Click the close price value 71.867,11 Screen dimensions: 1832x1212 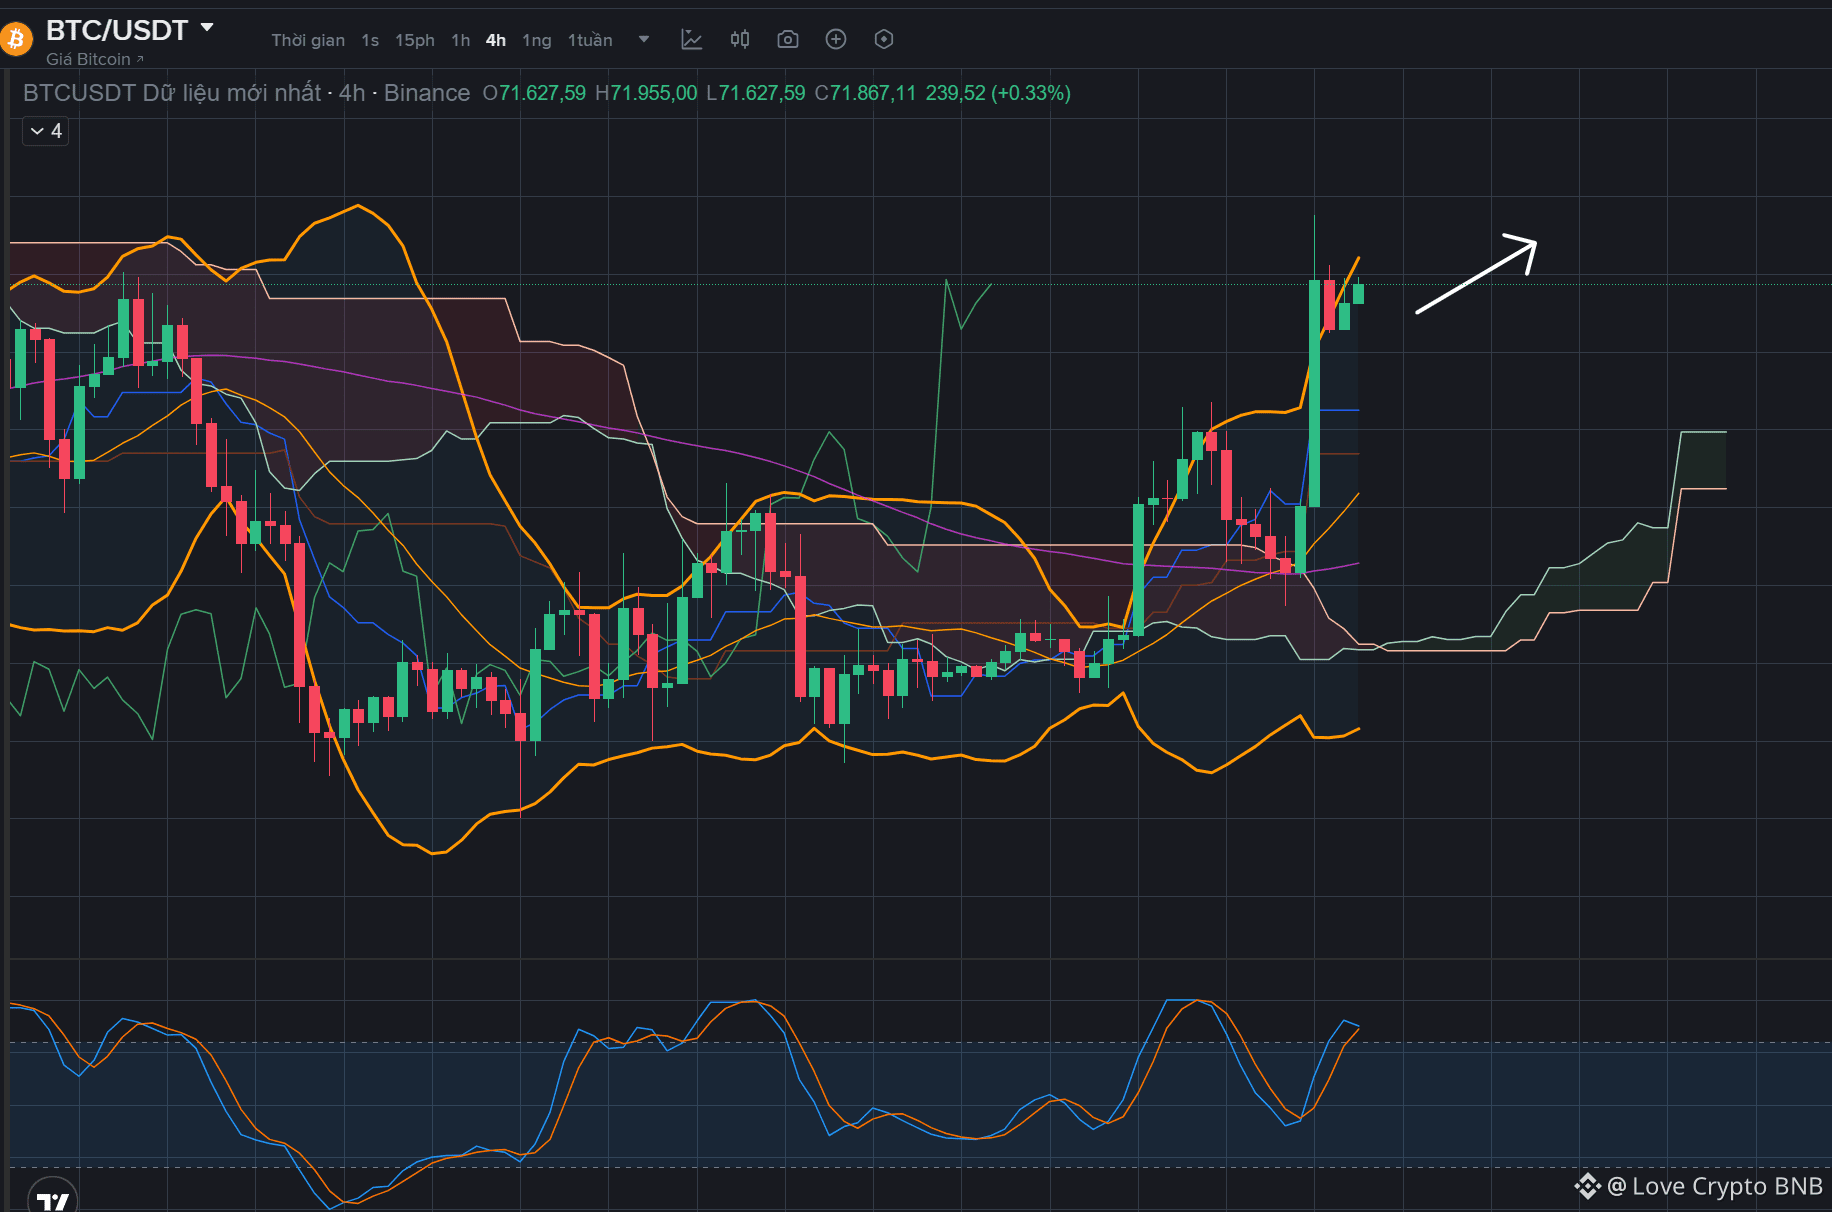tap(873, 93)
